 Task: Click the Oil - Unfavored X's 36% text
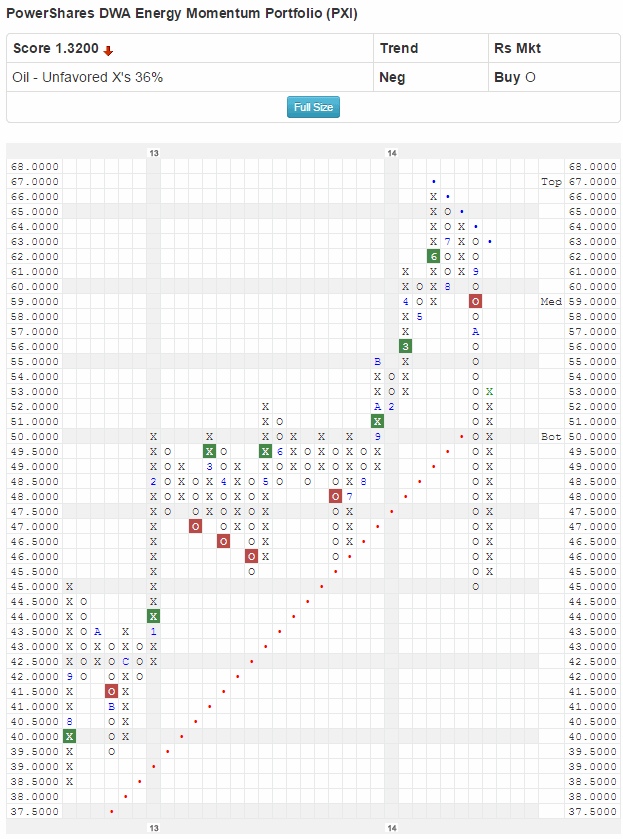pos(87,77)
